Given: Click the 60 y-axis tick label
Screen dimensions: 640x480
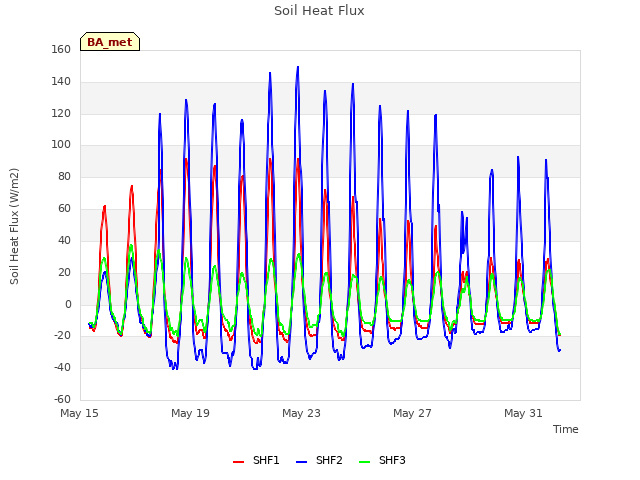Looking at the screenshot, I should [64, 209].
